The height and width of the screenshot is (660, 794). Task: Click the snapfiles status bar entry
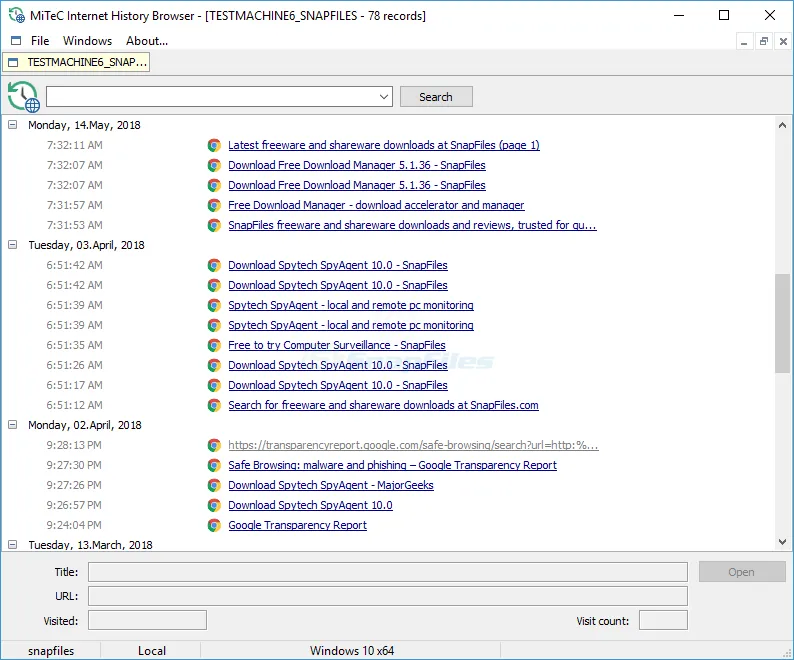tap(51, 651)
